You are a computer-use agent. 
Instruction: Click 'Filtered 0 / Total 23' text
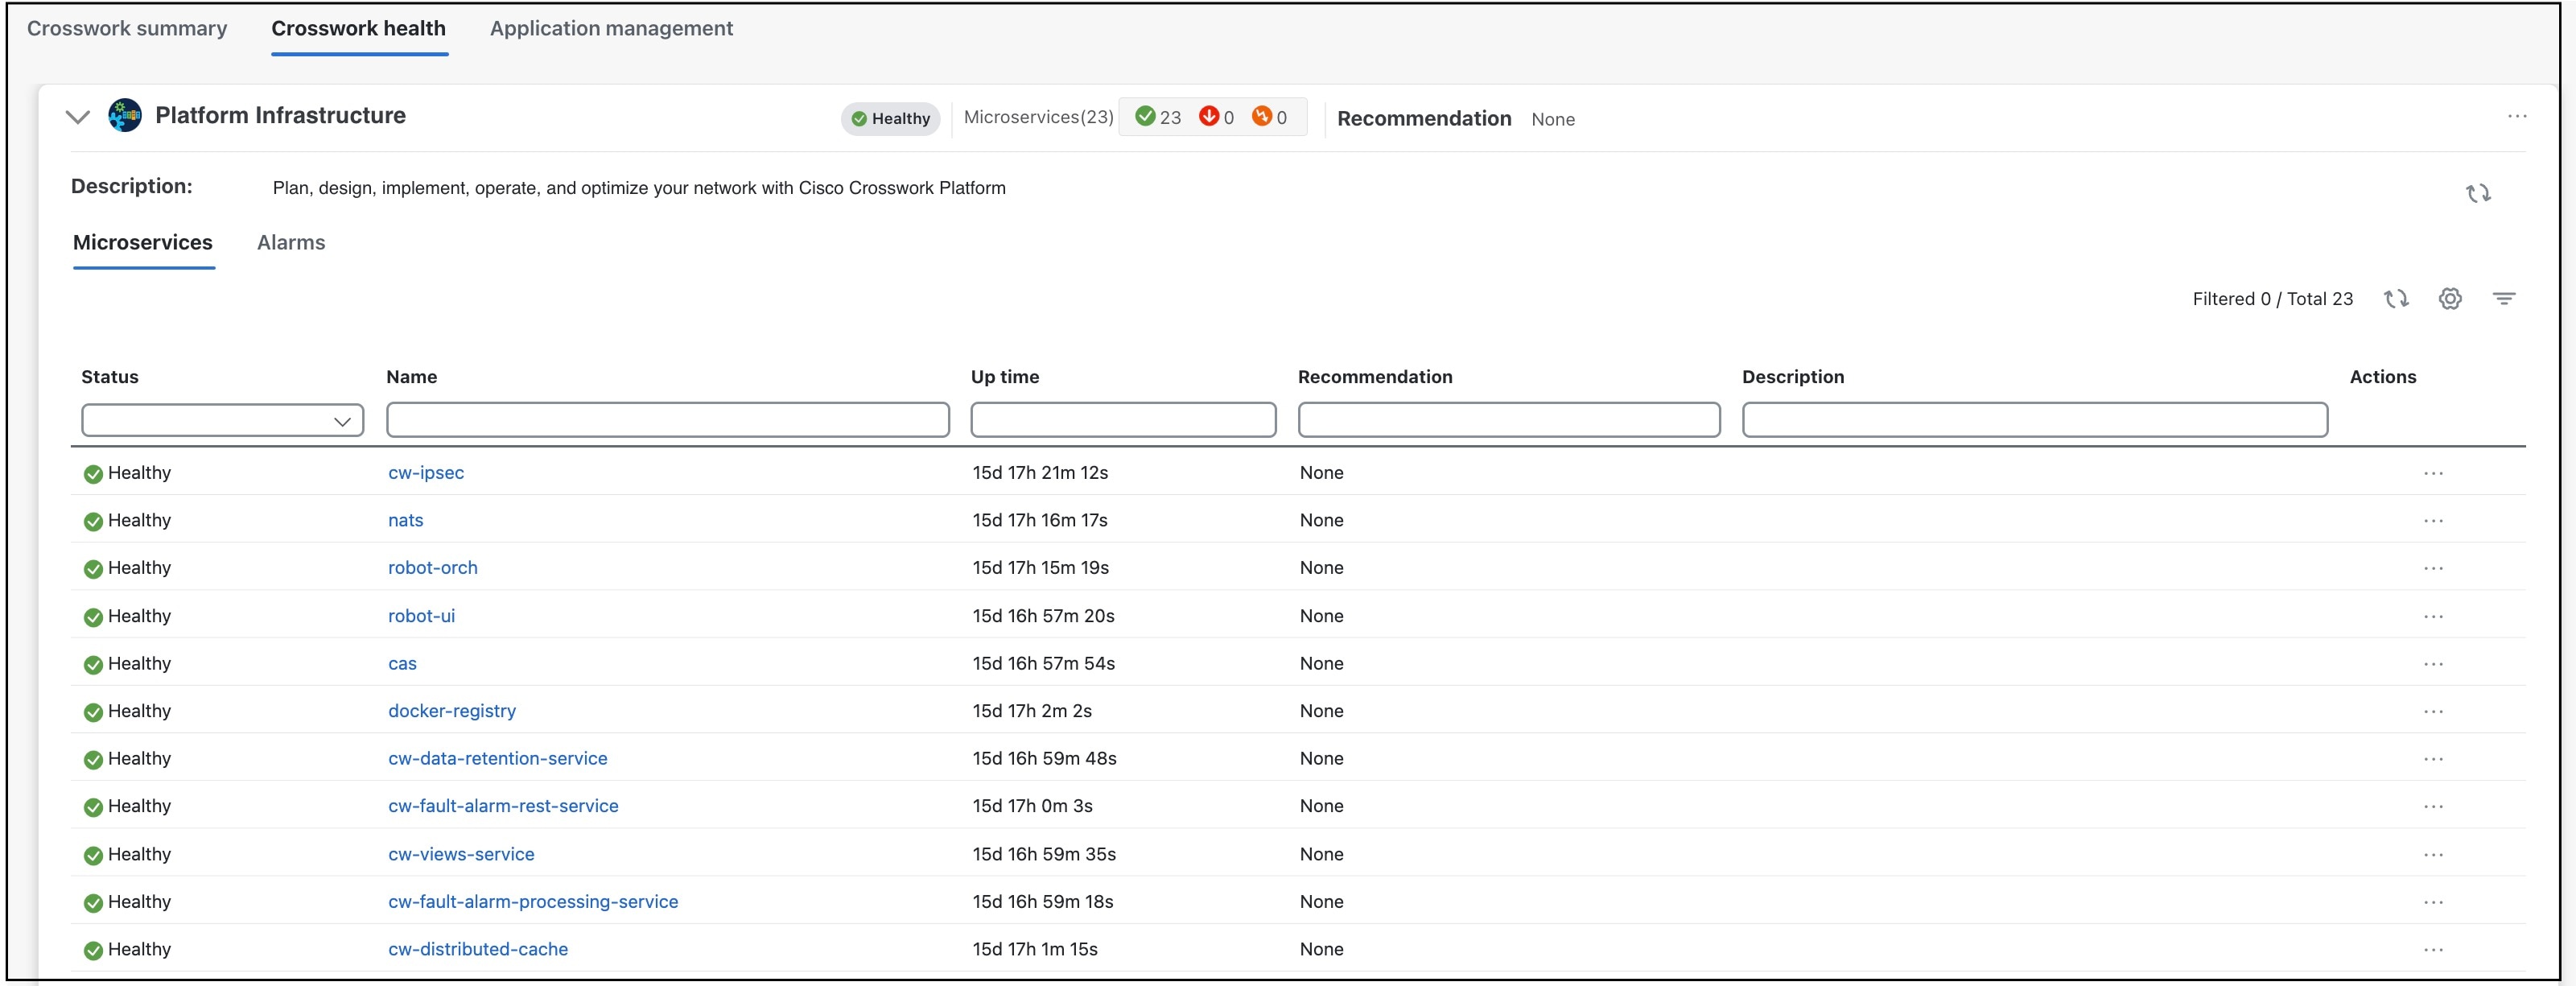tap(2272, 299)
